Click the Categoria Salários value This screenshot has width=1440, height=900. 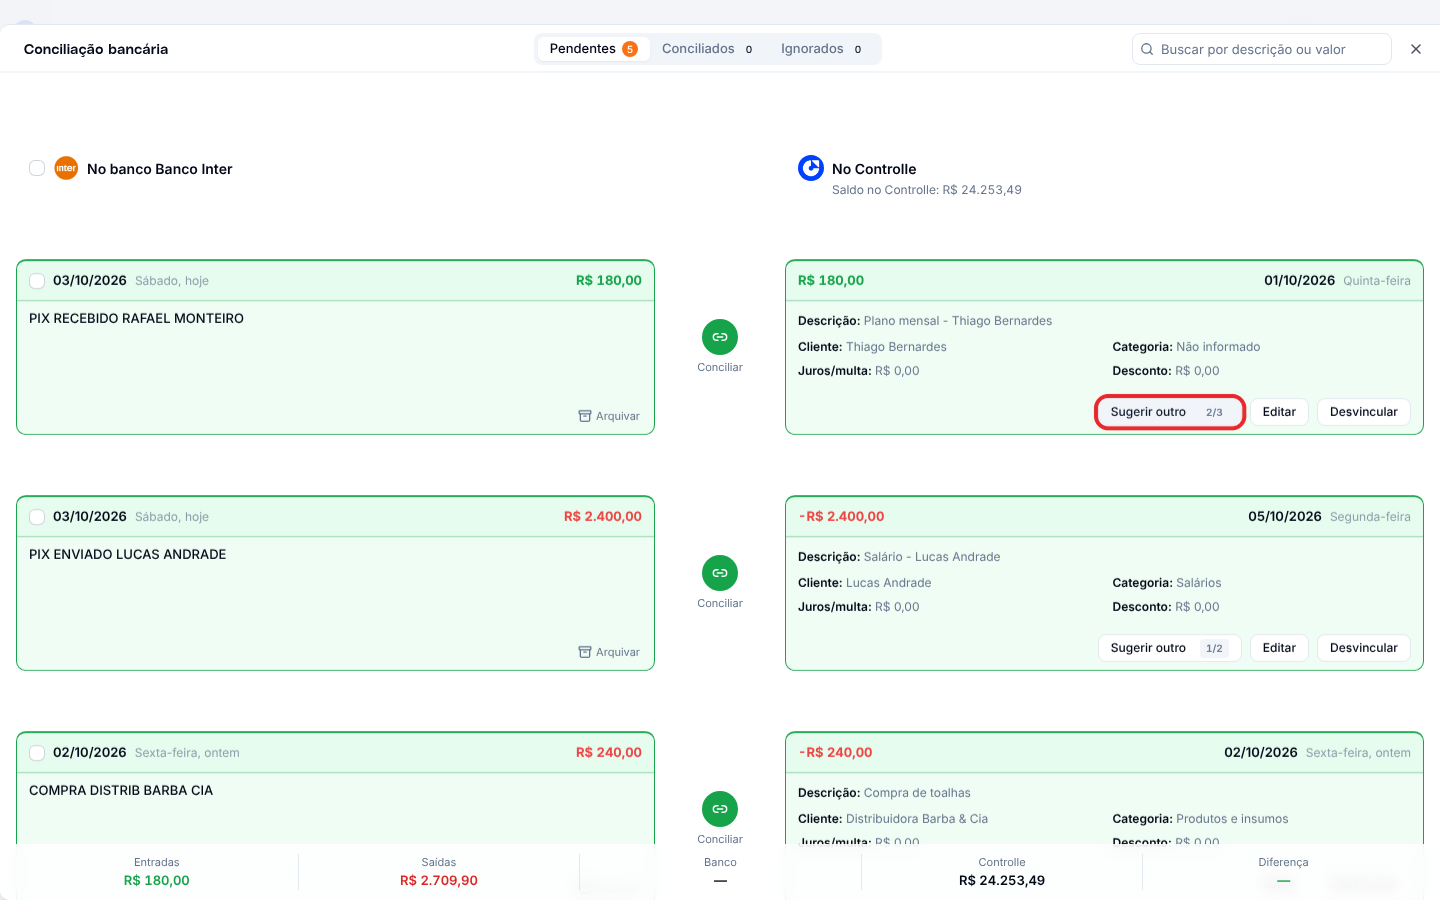click(x=1199, y=583)
